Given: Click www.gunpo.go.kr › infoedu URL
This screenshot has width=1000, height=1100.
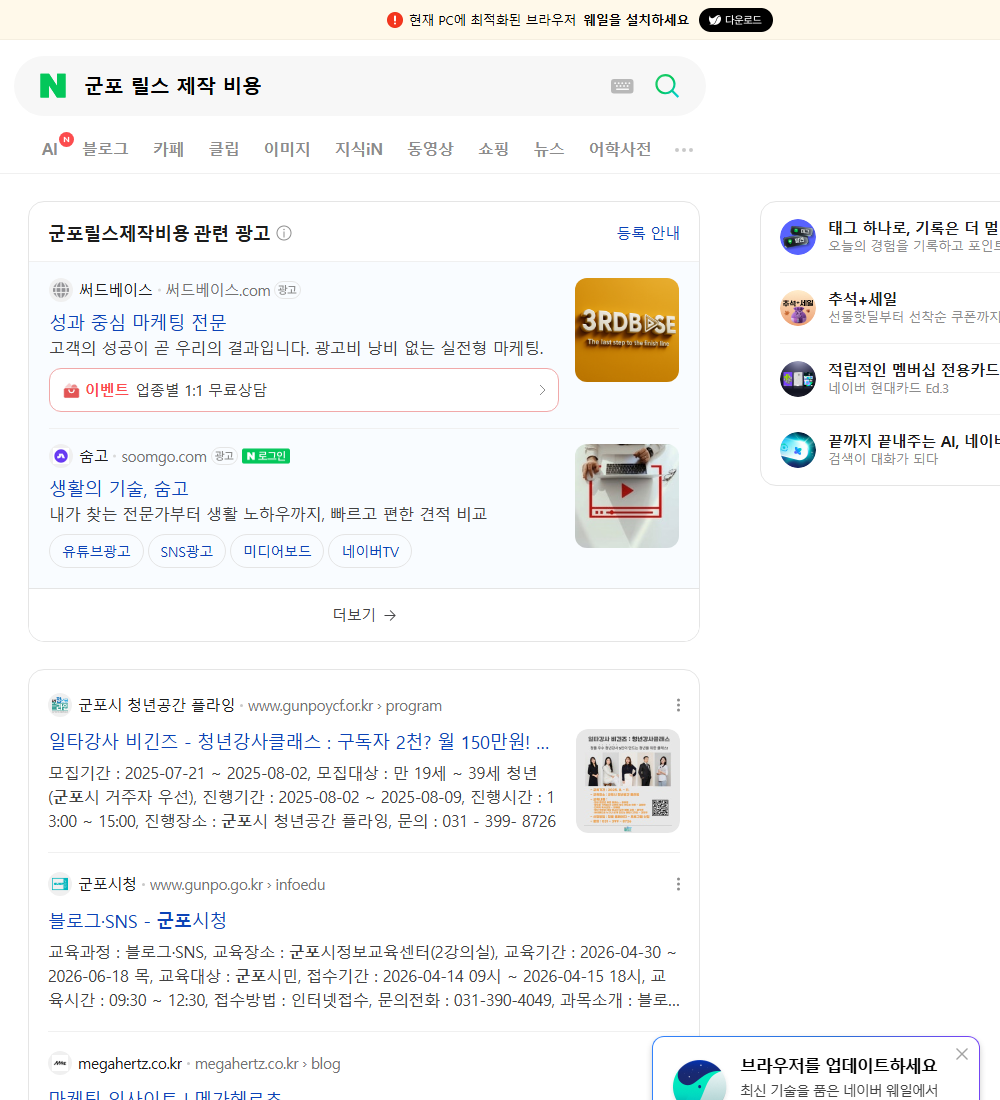Looking at the screenshot, I should [x=237, y=885].
